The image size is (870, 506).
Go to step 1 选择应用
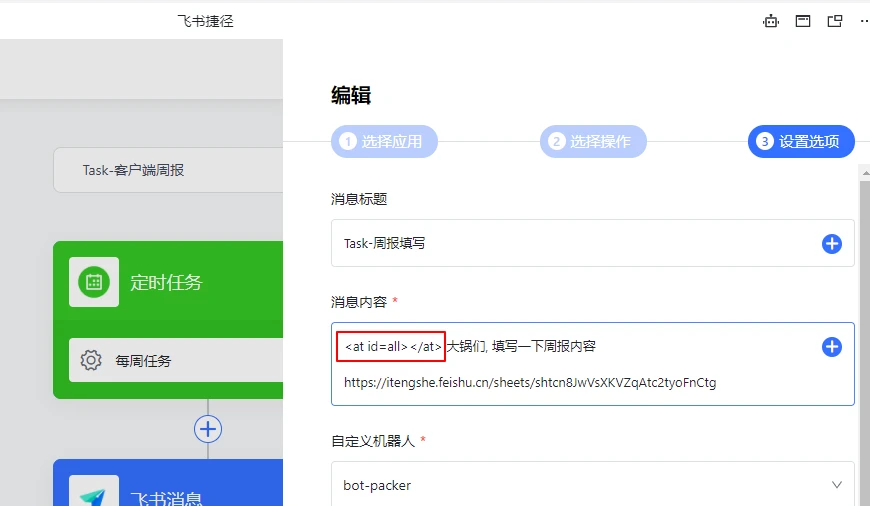(384, 141)
